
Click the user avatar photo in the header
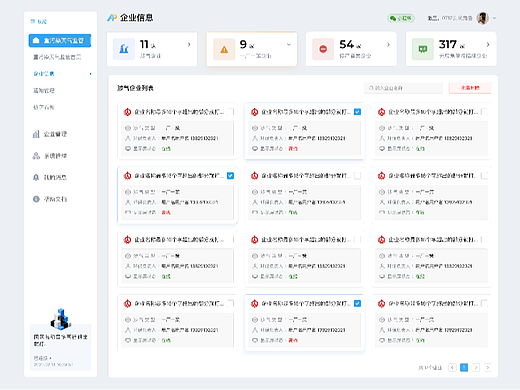482,18
